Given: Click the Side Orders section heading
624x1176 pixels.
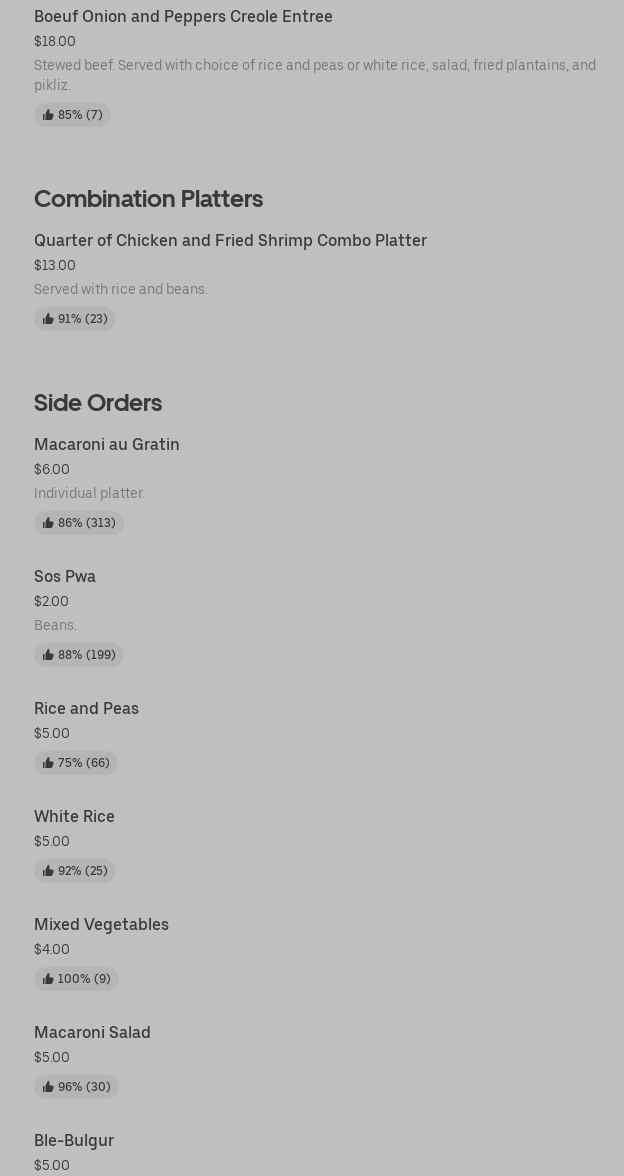Looking at the screenshot, I should (98, 402).
